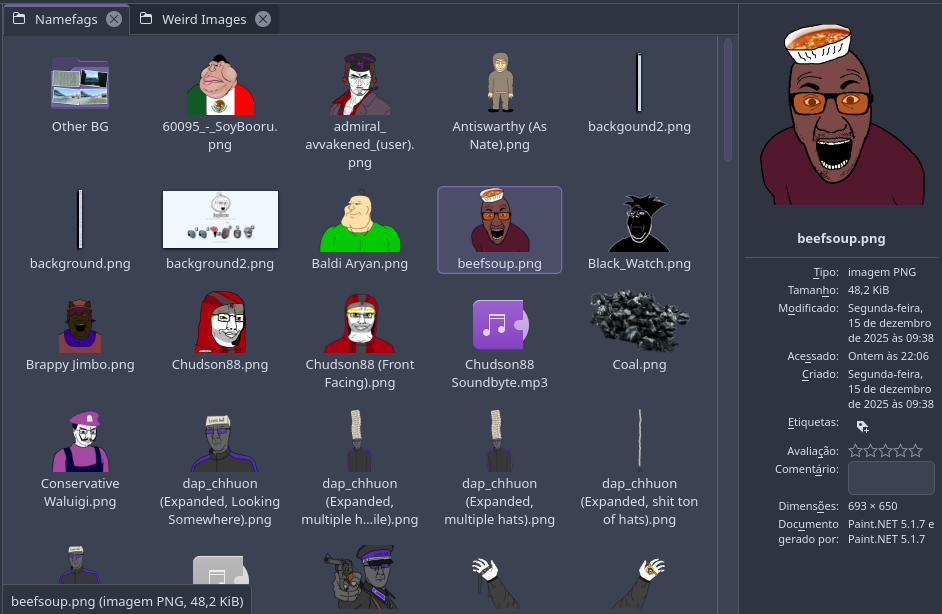Click the add tag icon next to Etiquetas
The image size is (942, 614).
pyautogui.click(x=863, y=426)
